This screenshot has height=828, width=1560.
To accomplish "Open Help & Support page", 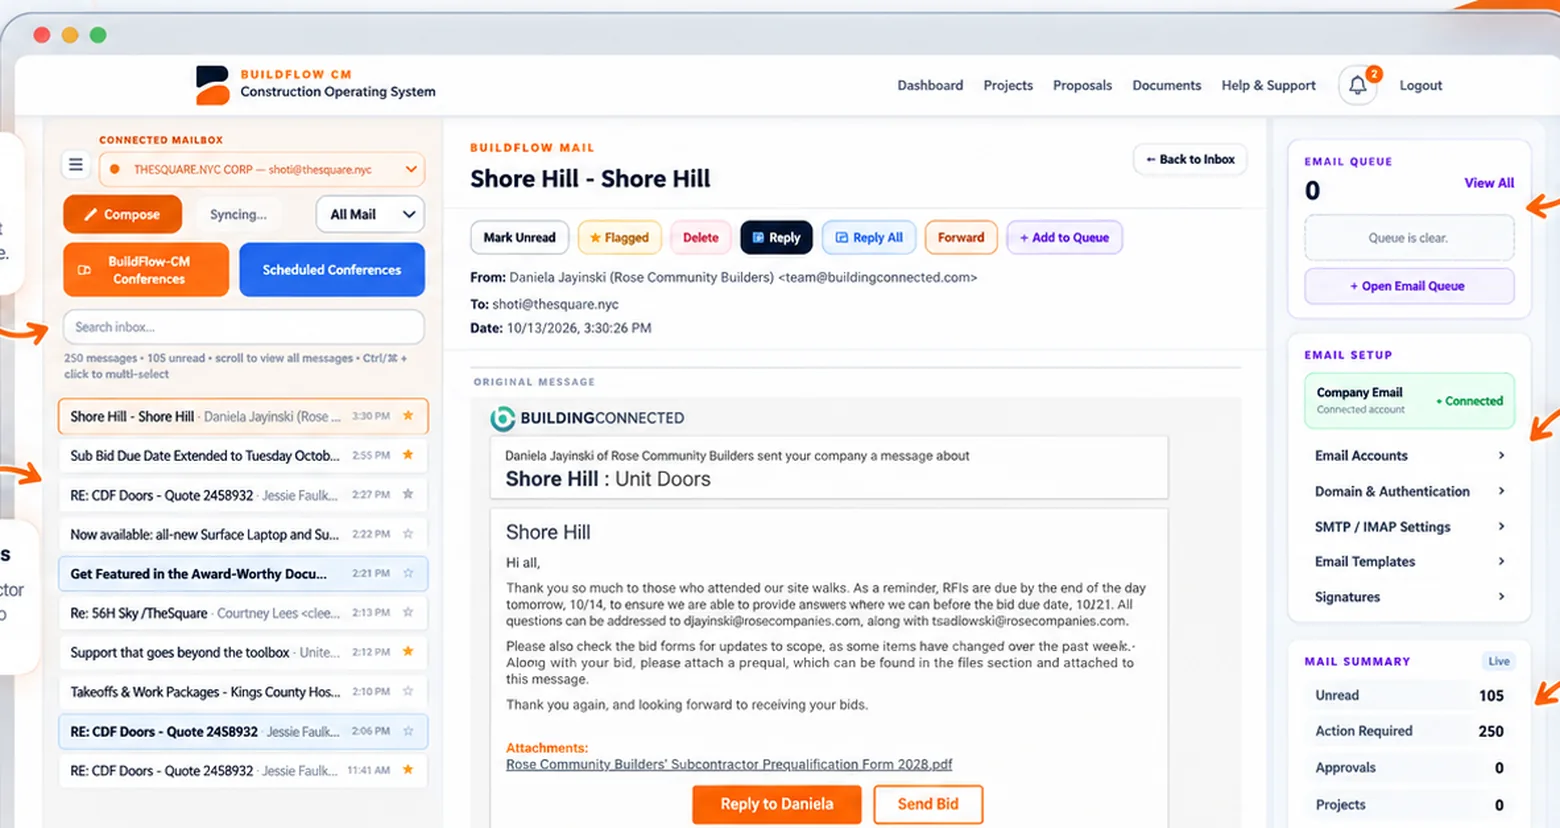I will 1268,85.
